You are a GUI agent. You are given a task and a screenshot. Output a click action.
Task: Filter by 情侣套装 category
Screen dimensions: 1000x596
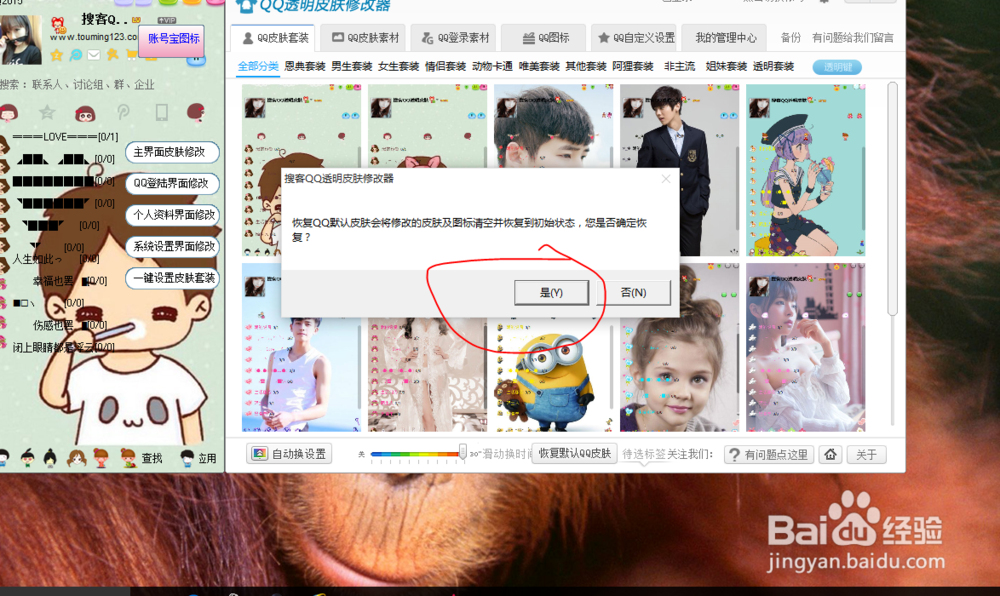[x=446, y=66]
